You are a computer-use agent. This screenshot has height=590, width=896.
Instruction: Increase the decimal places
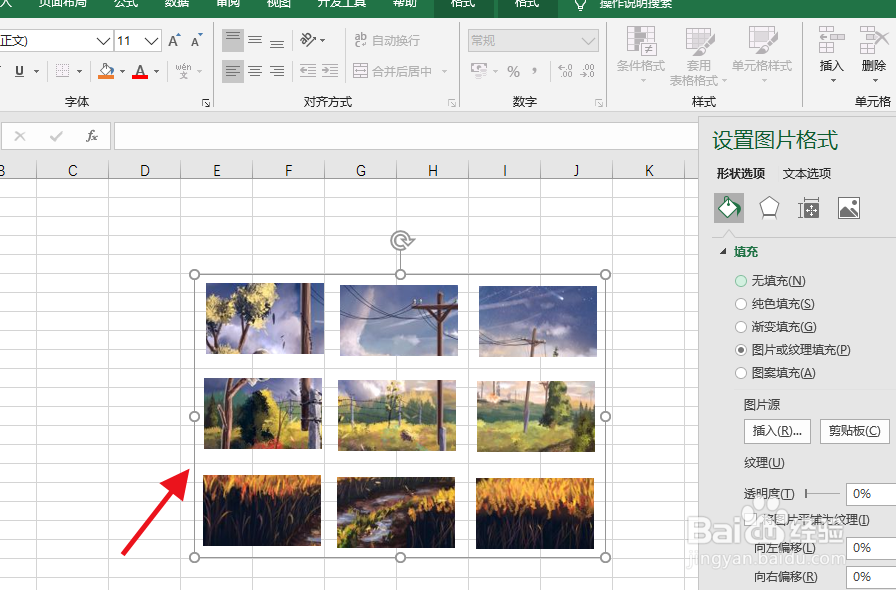(565, 71)
